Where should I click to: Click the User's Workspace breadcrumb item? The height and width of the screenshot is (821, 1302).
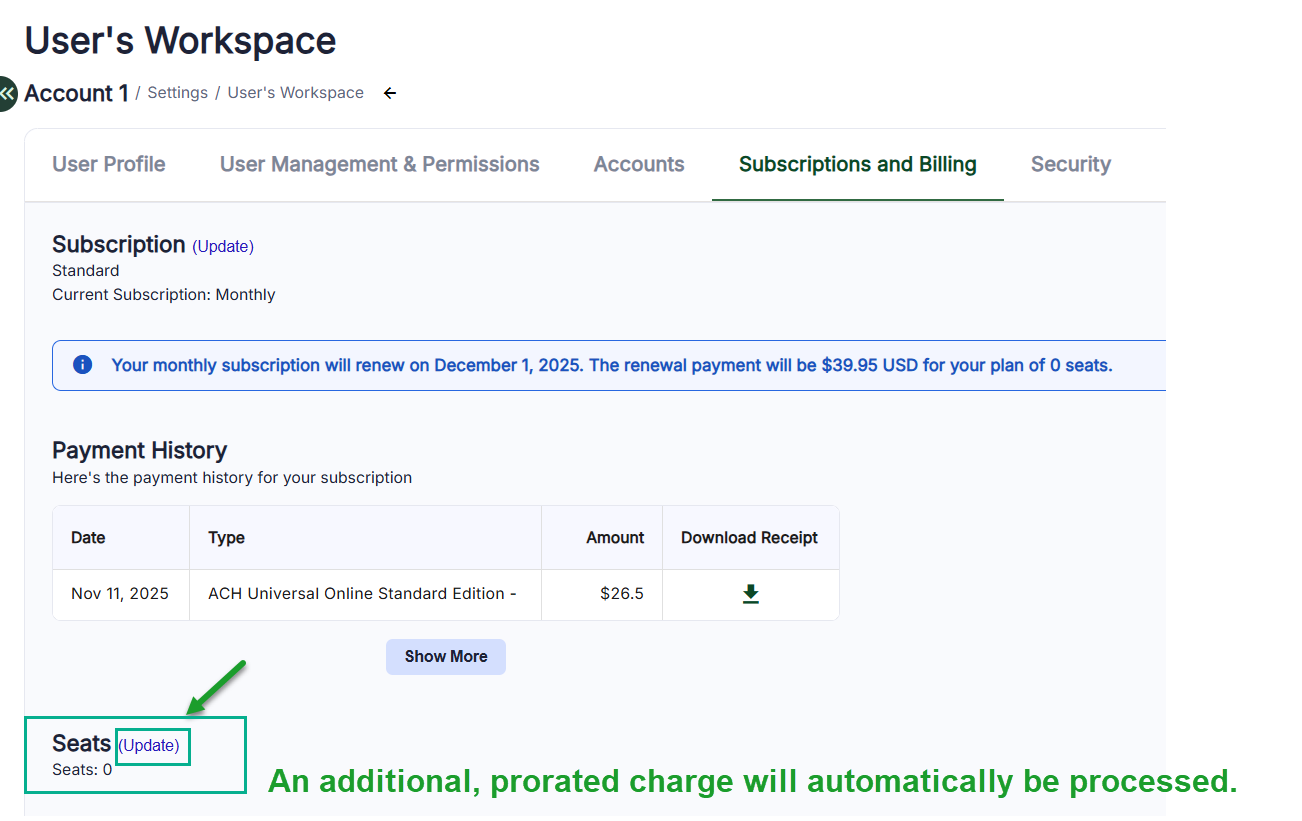point(295,93)
